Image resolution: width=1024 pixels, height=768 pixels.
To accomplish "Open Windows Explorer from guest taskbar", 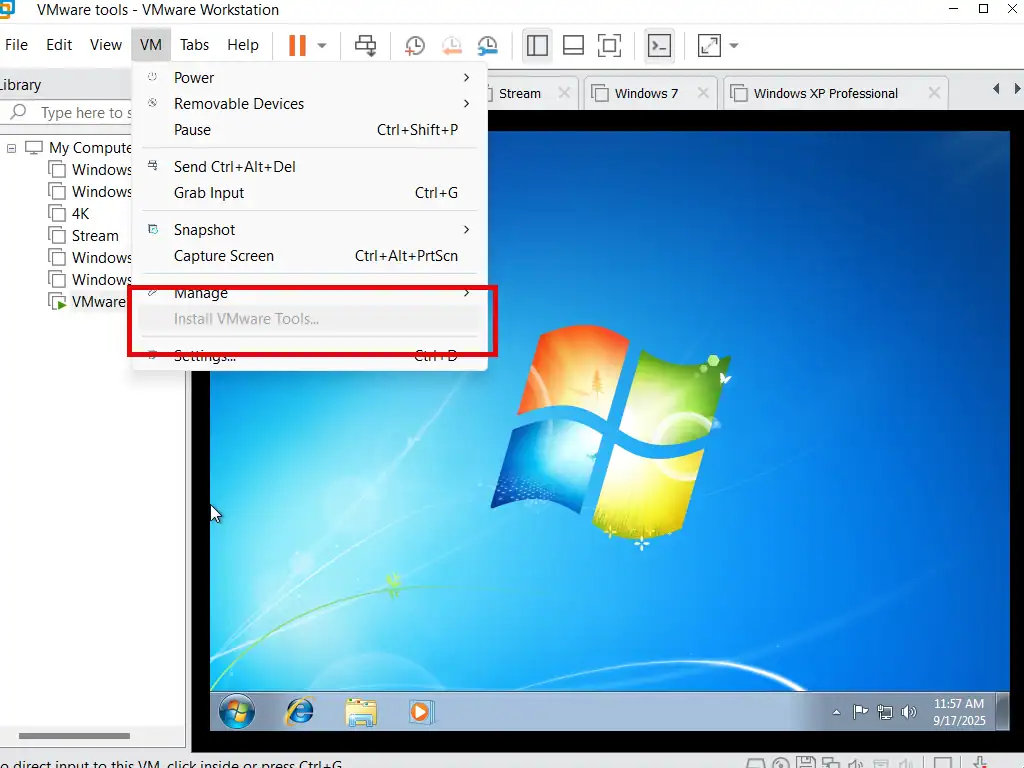I will [x=361, y=712].
